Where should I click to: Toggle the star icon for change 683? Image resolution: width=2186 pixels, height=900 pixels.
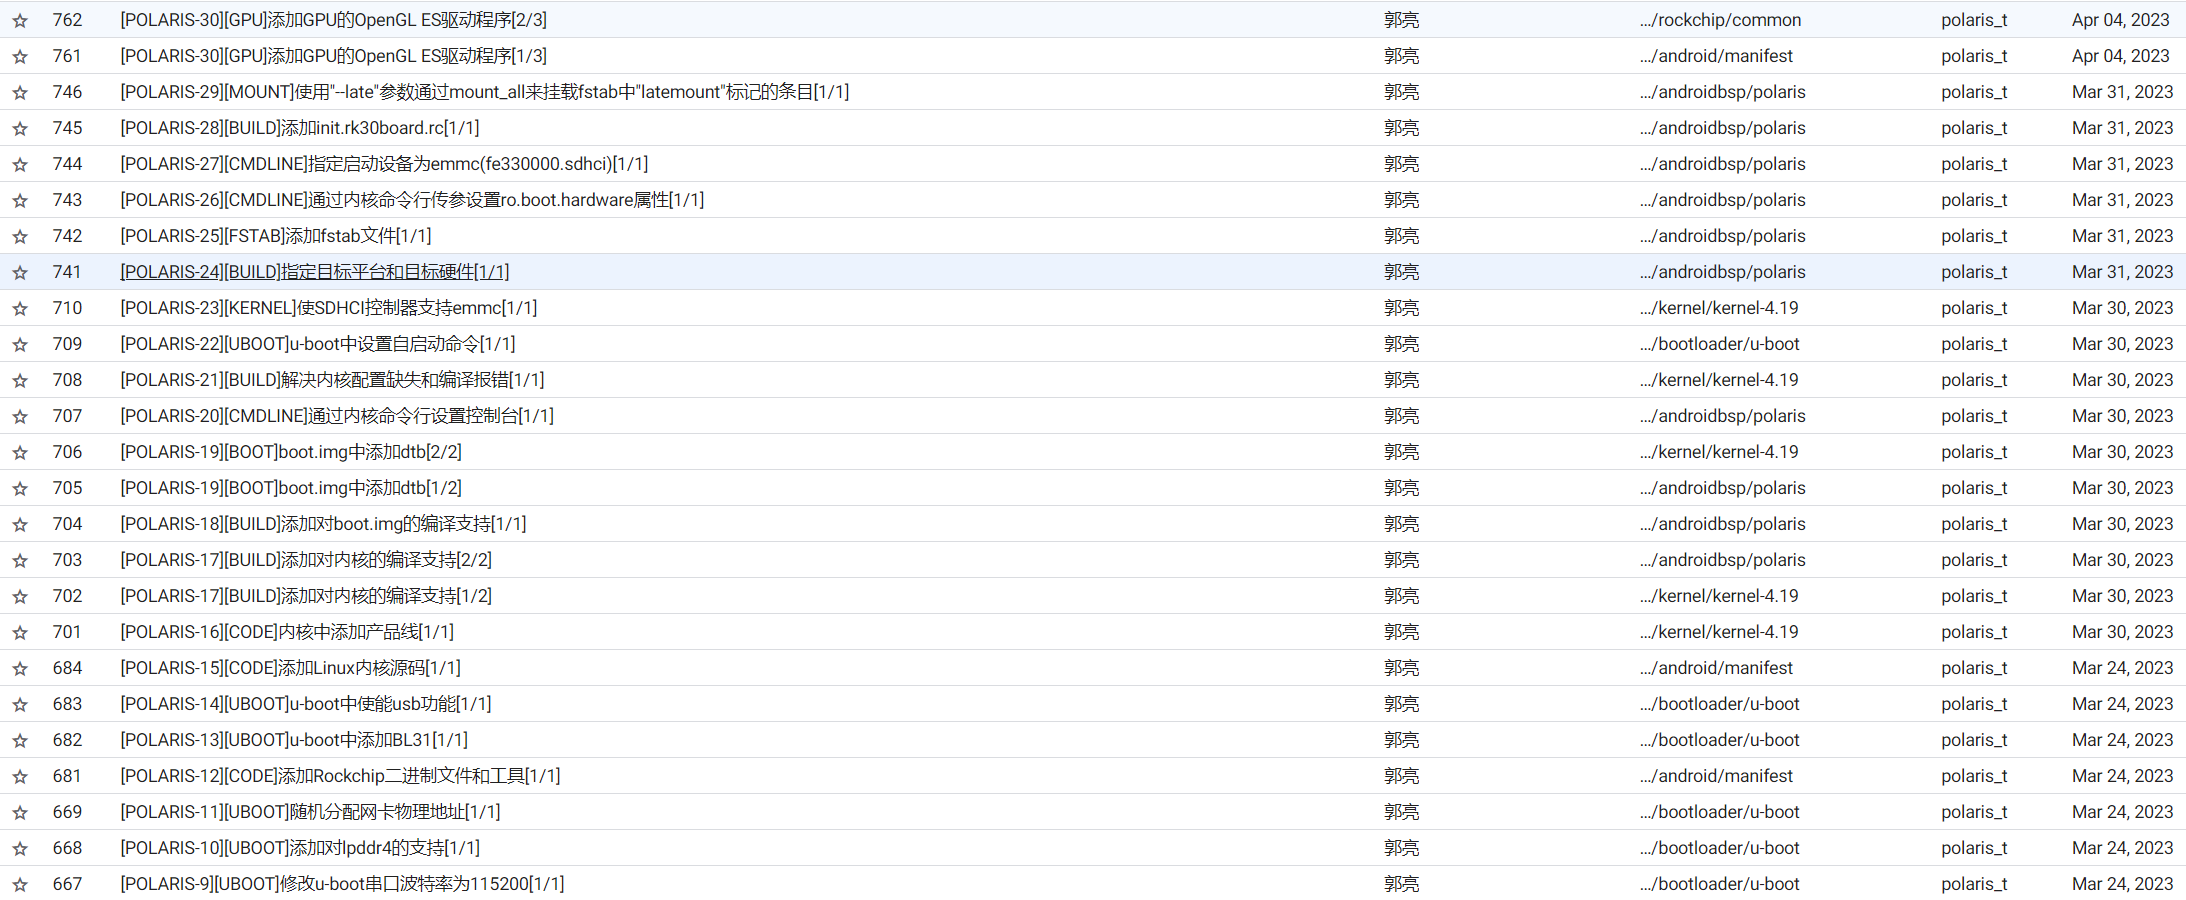point(20,704)
